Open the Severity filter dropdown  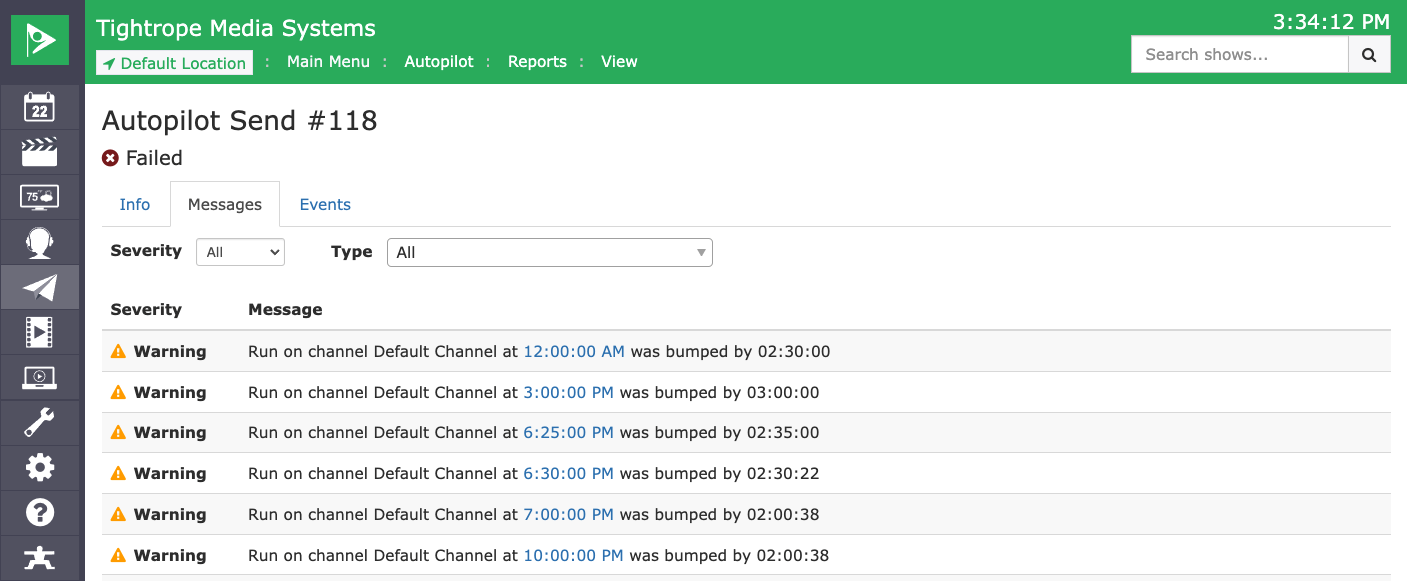click(240, 252)
